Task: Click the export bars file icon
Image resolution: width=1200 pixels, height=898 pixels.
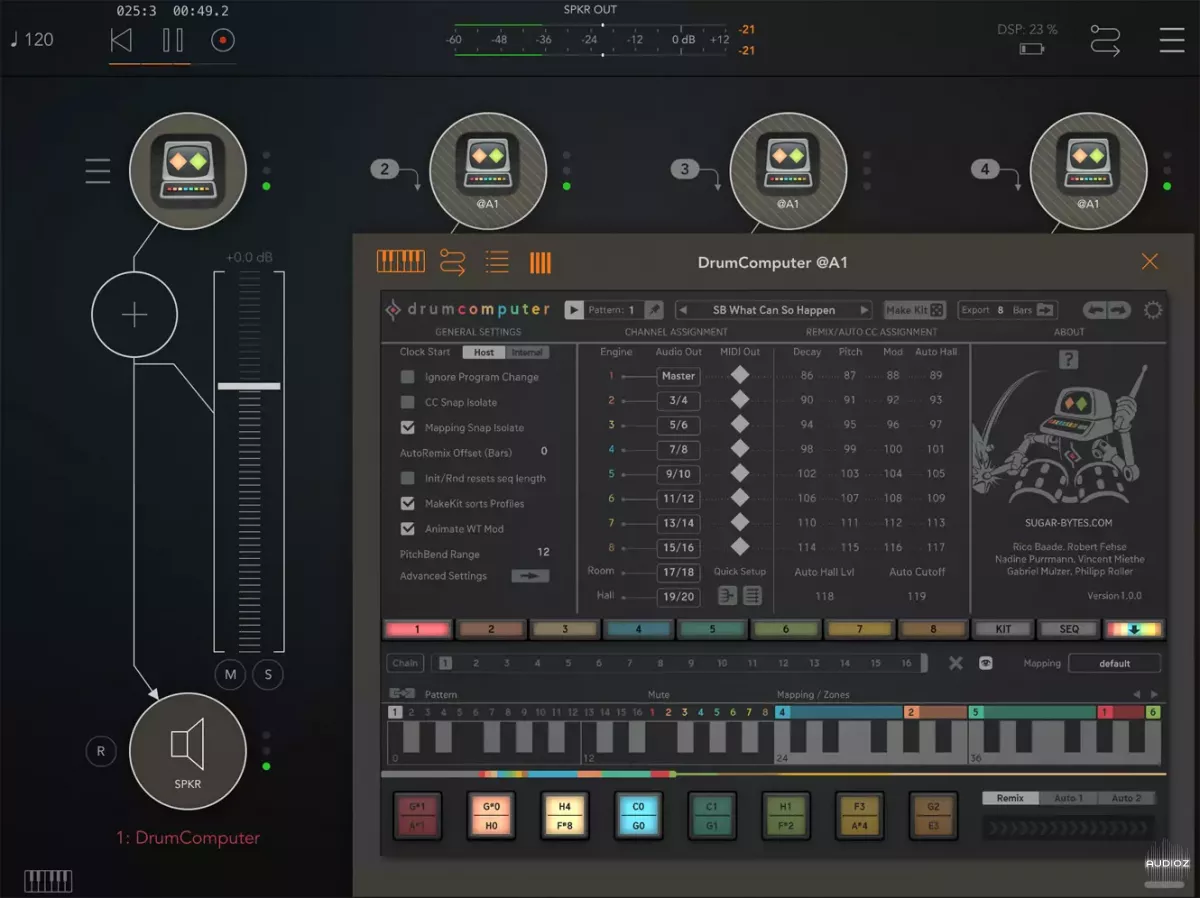Action: [1046, 310]
